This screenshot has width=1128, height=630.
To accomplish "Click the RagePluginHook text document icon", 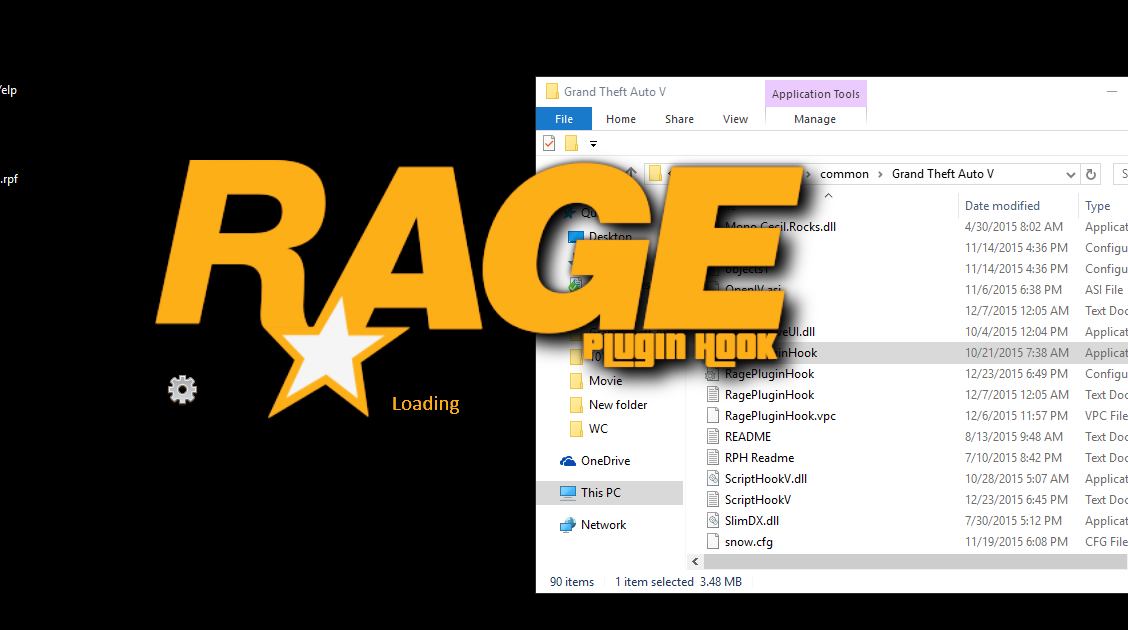I will click(x=712, y=395).
